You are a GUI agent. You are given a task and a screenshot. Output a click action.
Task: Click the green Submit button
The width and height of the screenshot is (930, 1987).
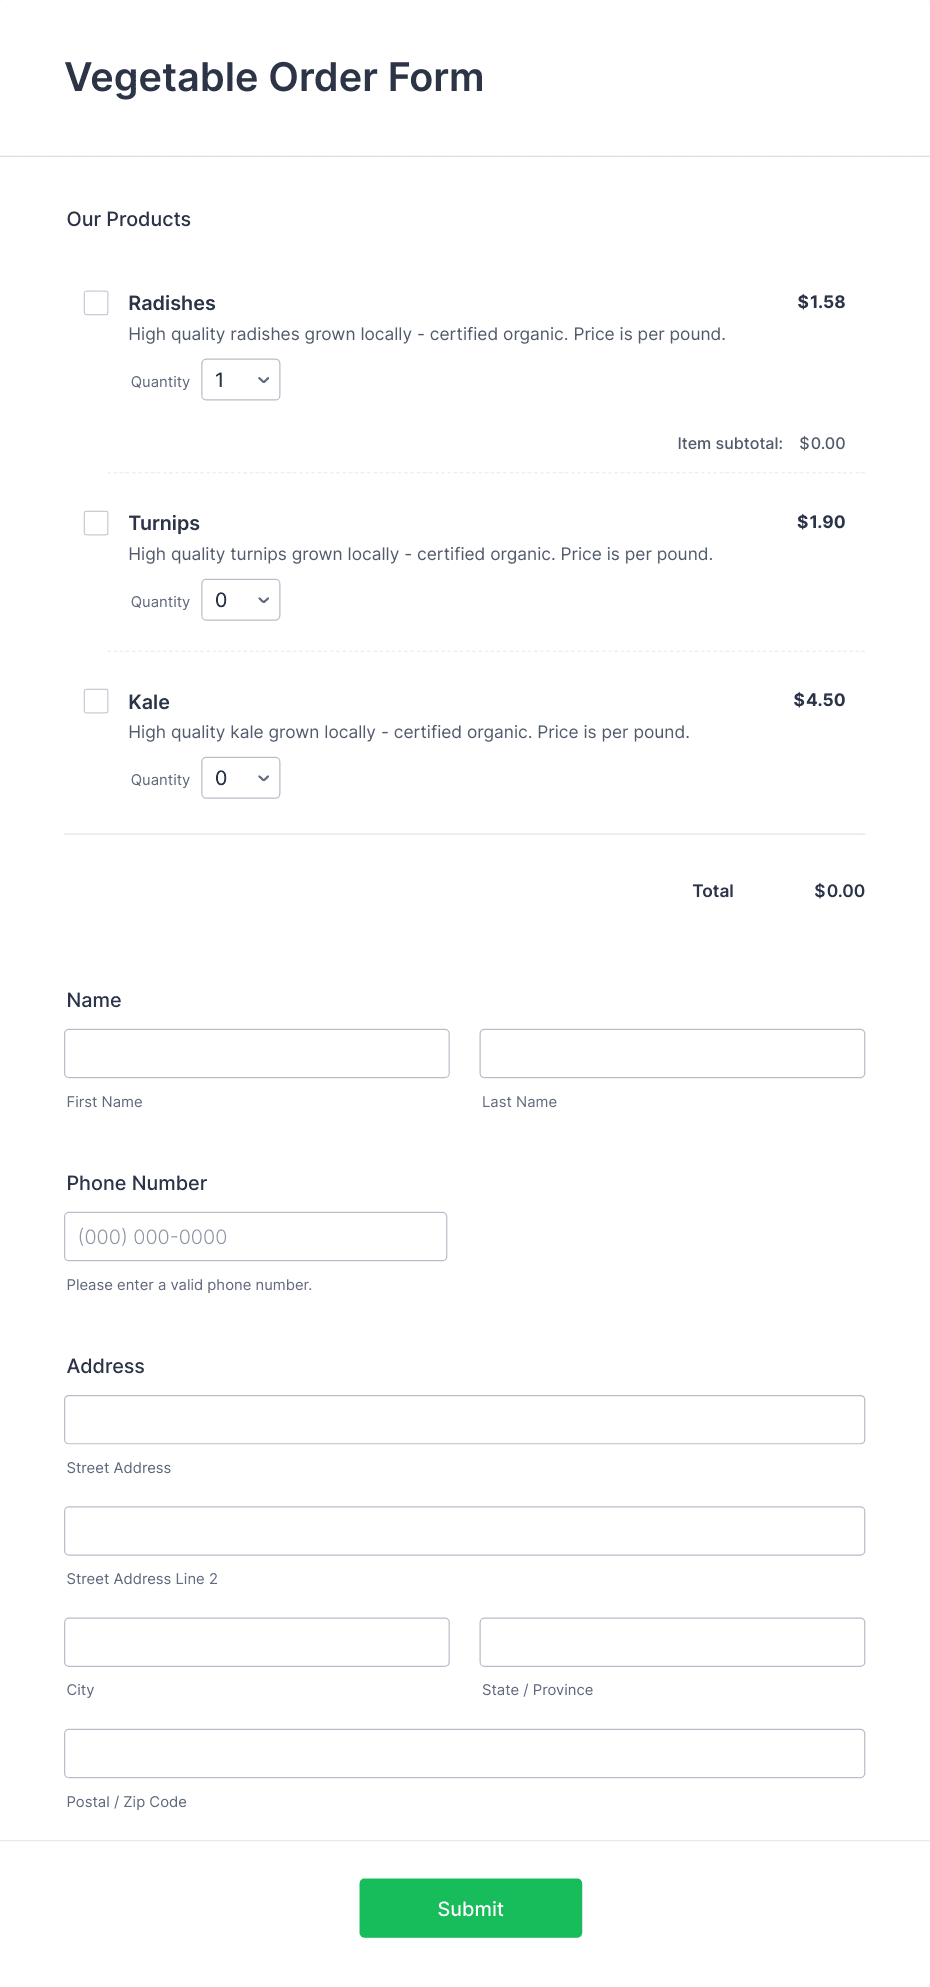pos(470,1908)
